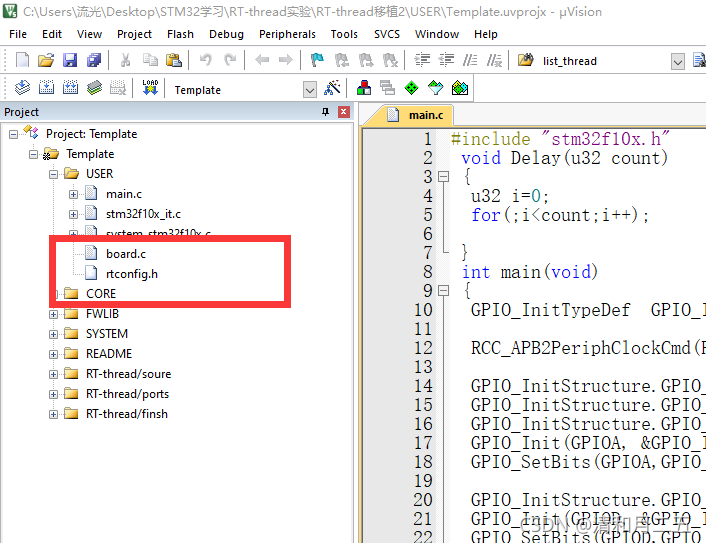Open the Template target dropdown arrow
706x543 pixels.
pyautogui.click(x=310, y=90)
